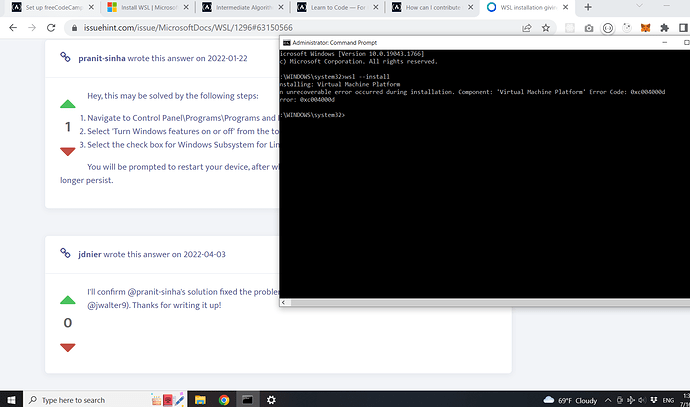690x407 pixels.
Task: Close the Learn to Code tab
Action: click(376, 7)
